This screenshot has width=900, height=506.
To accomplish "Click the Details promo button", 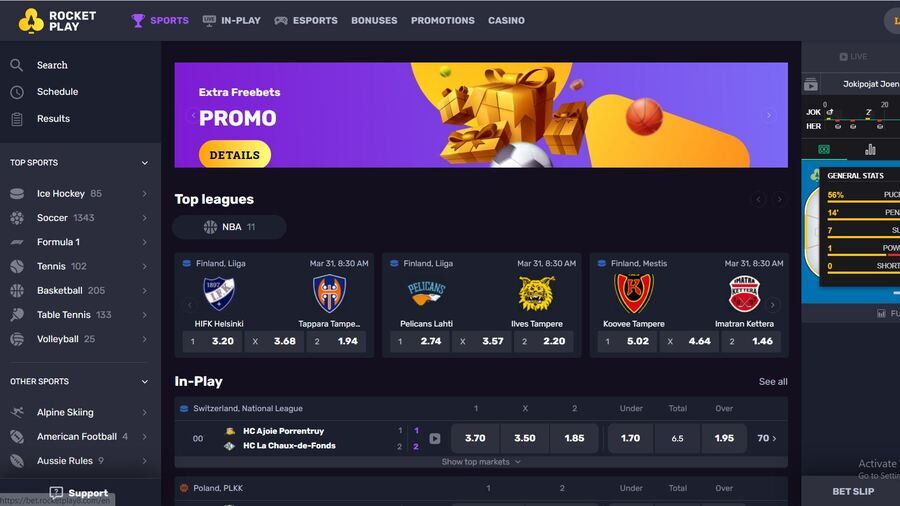I will (235, 154).
